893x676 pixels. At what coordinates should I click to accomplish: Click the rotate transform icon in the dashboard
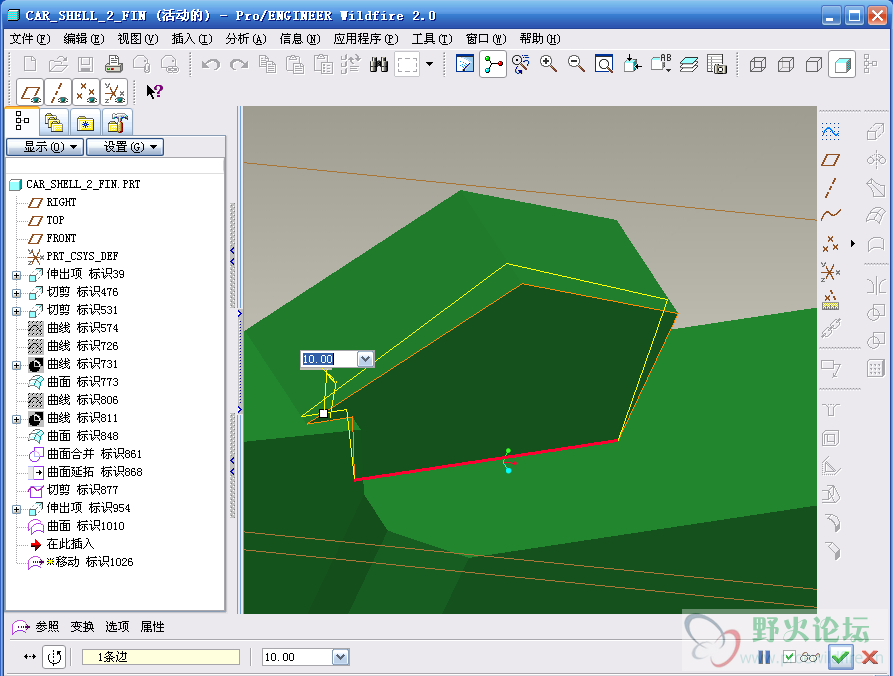pos(54,657)
